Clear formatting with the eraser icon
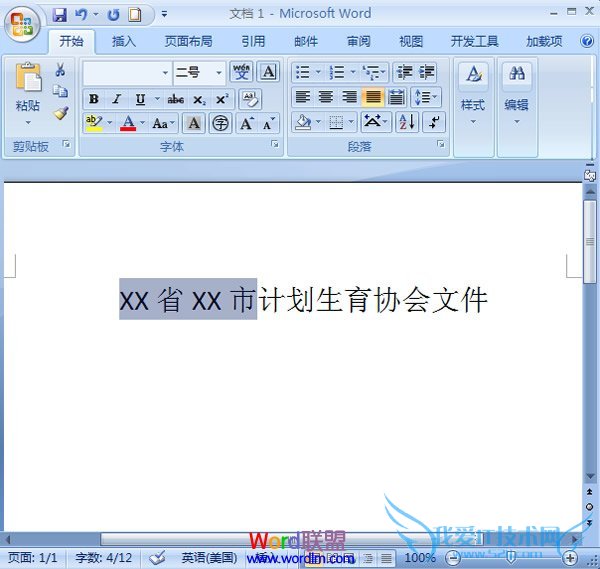The image size is (600, 569). [250, 99]
